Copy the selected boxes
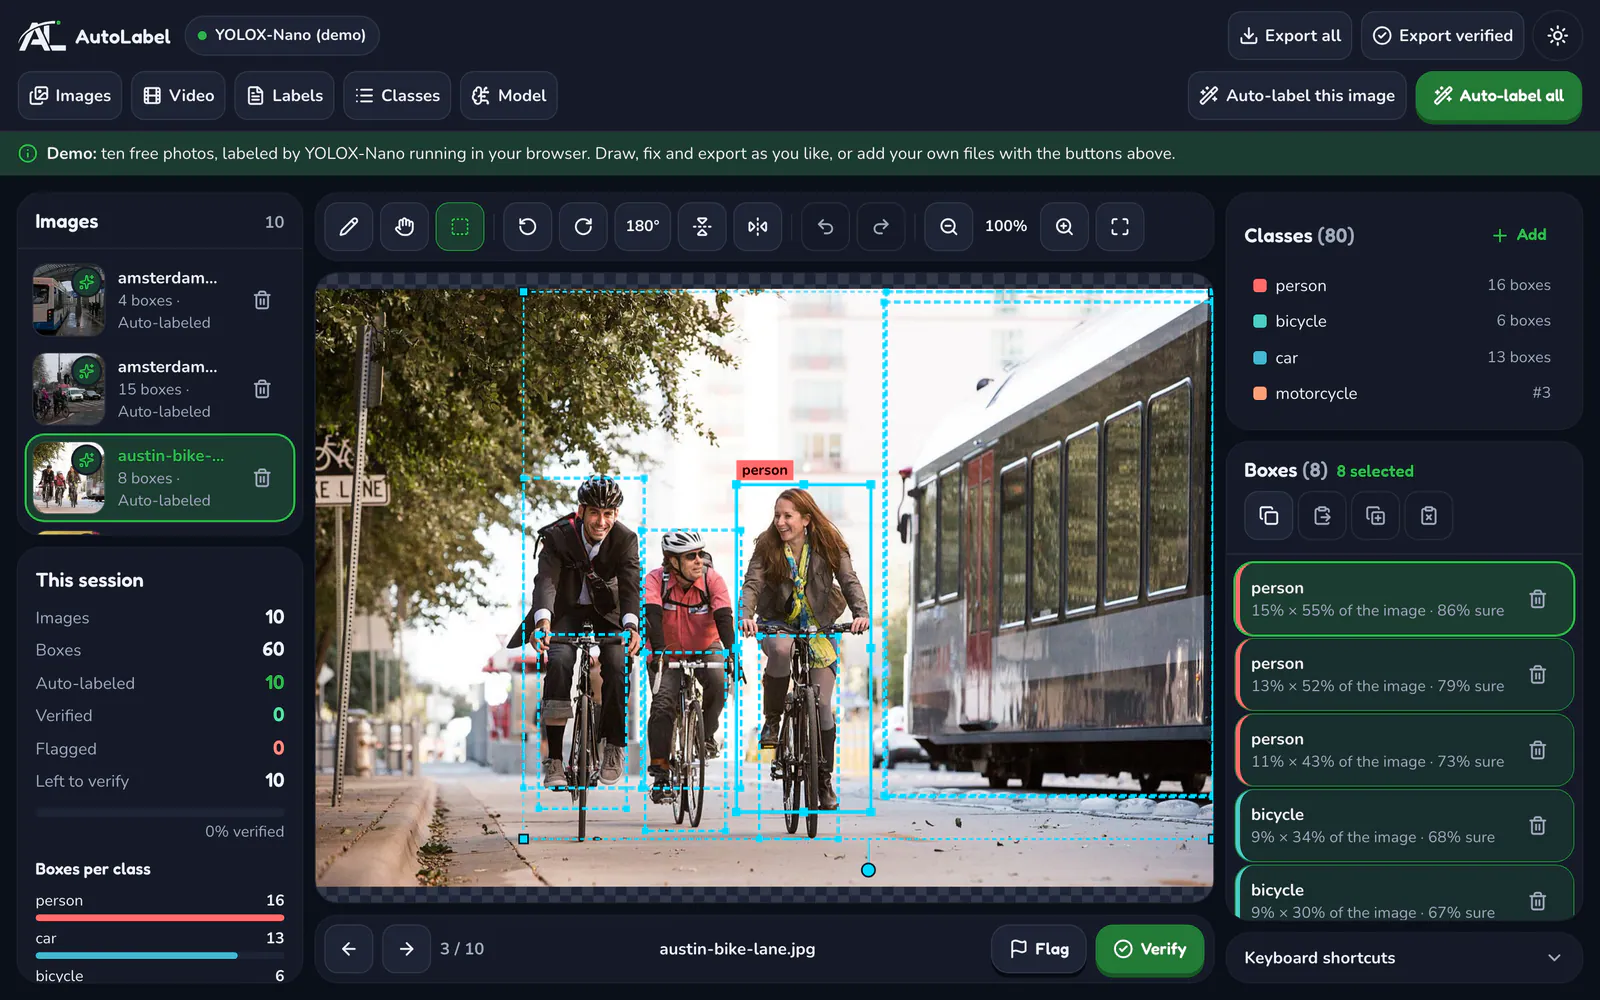1600x1000 pixels. pos(1269,516)
